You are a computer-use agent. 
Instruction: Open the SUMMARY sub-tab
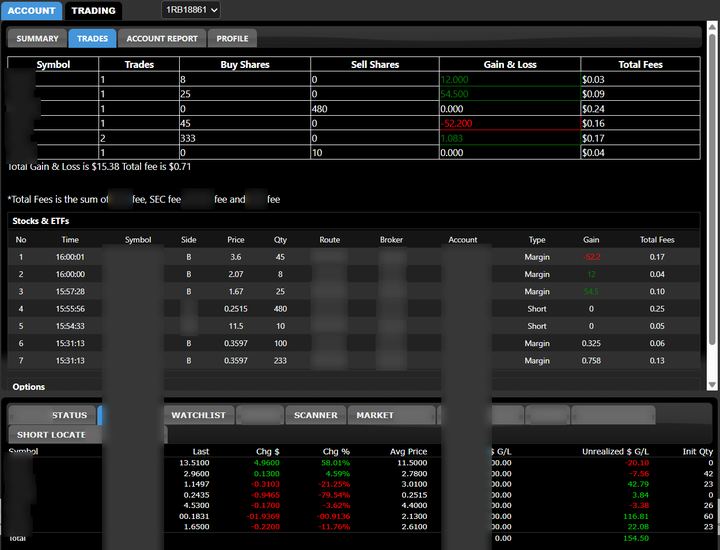[37, 39]
